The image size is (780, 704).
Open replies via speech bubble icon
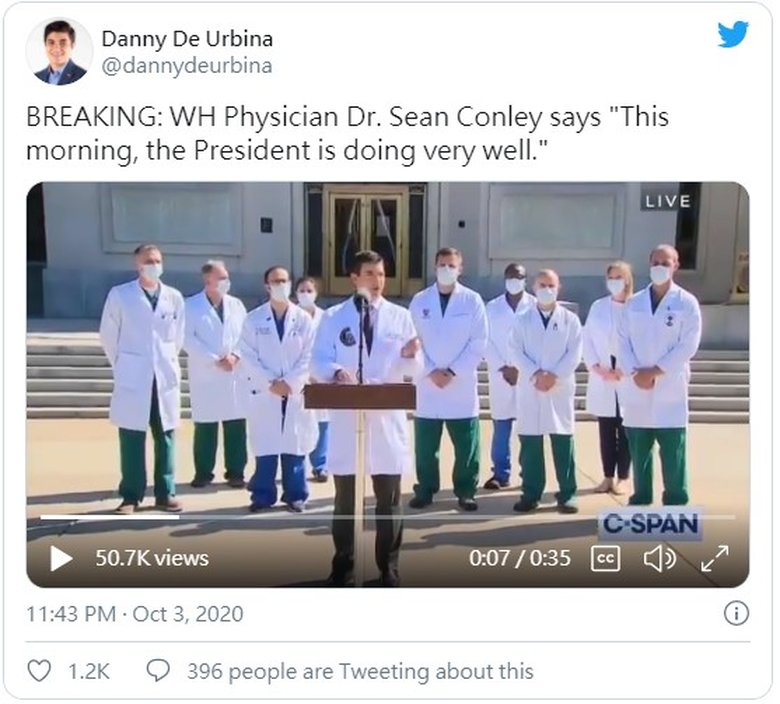click(158, 671)
